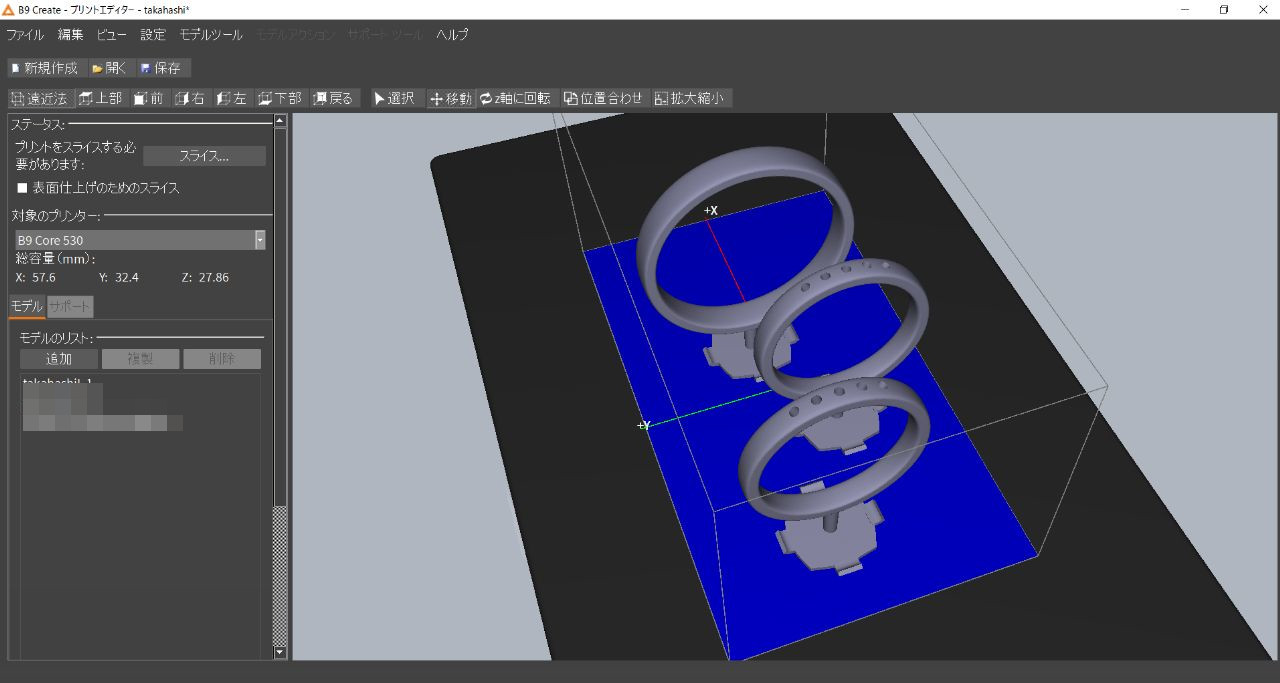Click the 複製 duplicate button
Viewport: 1280px width, 683px height.
[140, 359]
